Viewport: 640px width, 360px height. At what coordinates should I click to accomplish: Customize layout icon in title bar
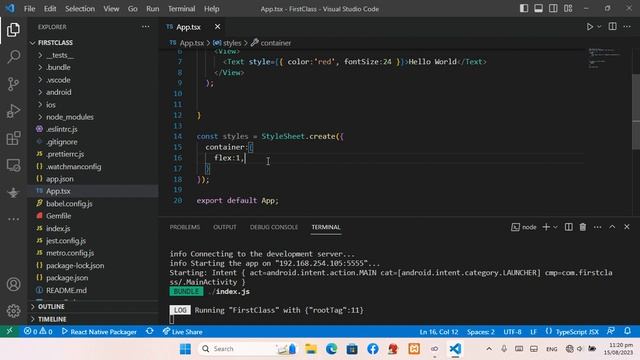tap(568, 9)
